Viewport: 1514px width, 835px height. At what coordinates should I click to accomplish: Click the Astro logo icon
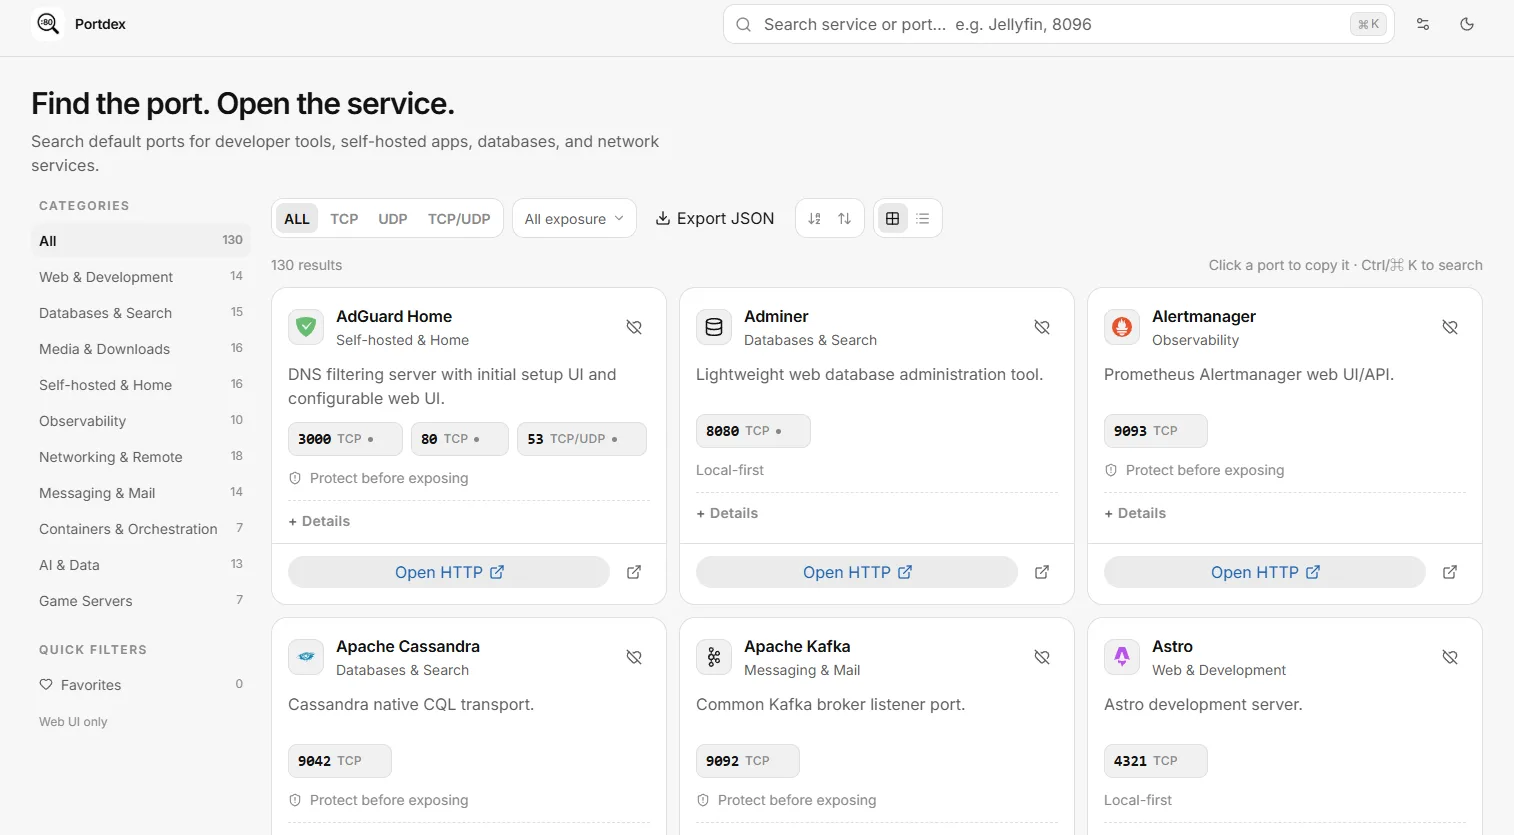[x=1122, y=657]
